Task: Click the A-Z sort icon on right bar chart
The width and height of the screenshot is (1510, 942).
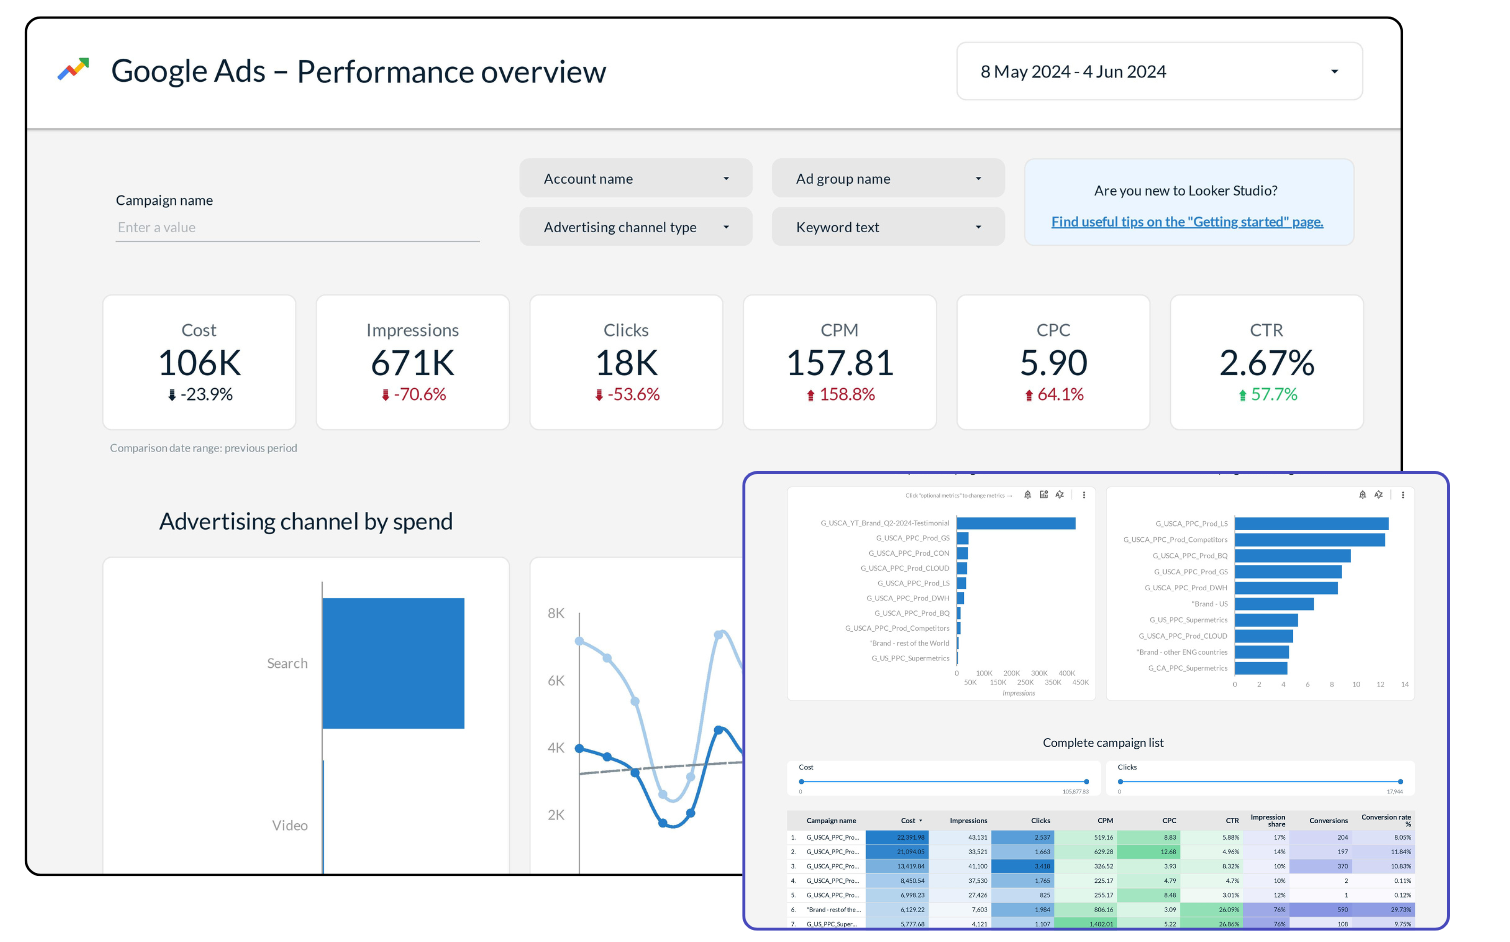Action: click(1378, 495)
